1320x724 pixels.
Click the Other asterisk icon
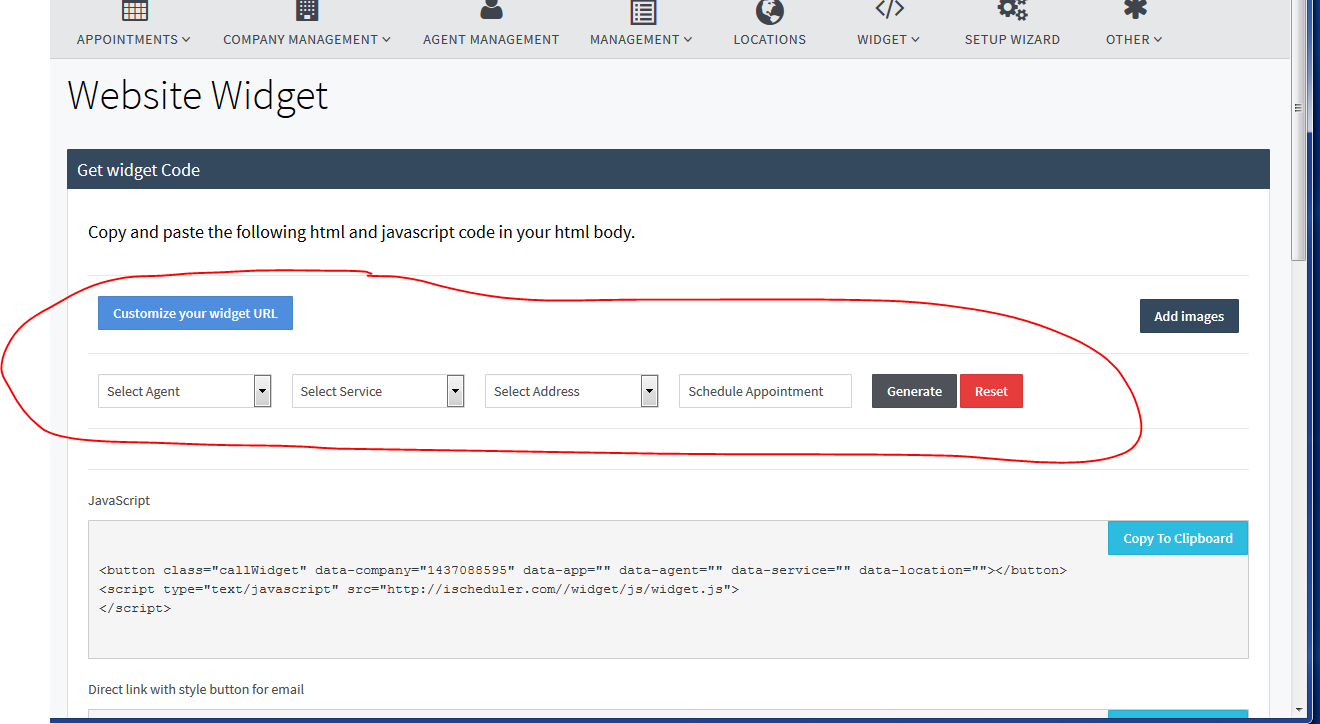tap(1135, 9)
